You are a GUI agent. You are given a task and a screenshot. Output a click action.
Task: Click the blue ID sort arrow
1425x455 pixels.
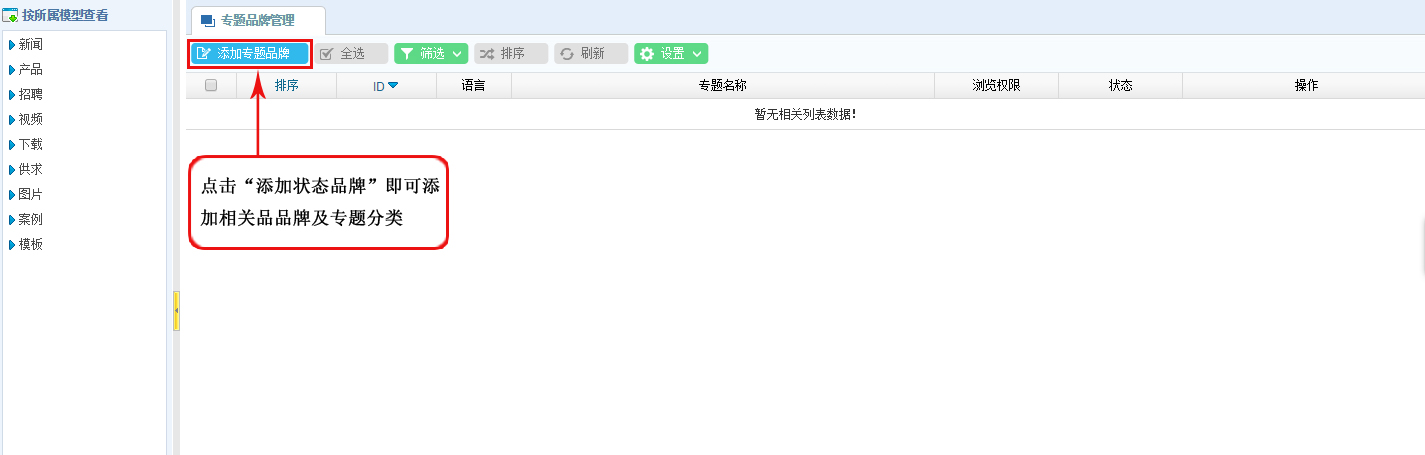point(393,86)
